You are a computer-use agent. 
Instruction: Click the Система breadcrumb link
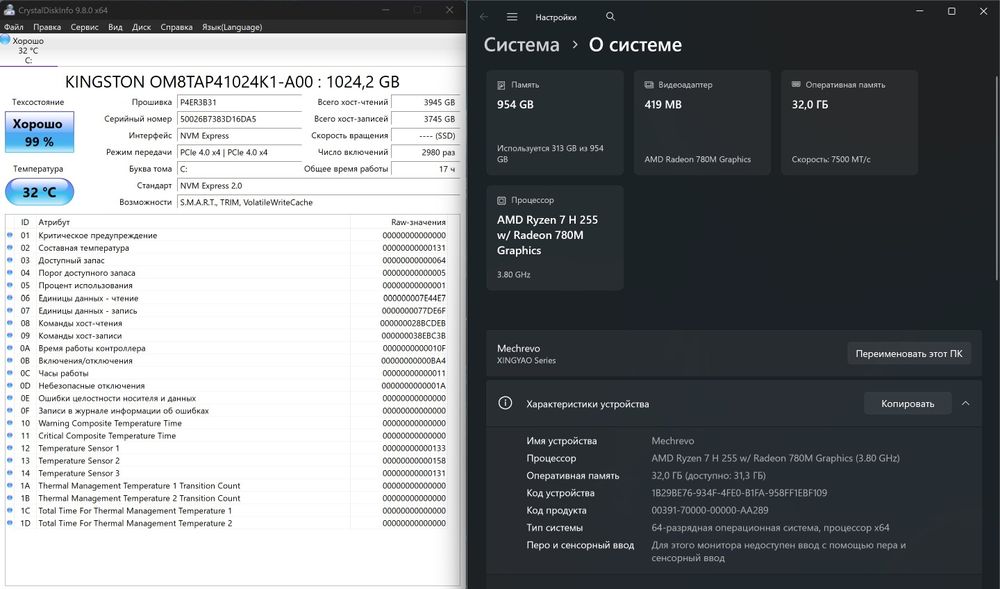pyautogui.click(x=521, y=45)
